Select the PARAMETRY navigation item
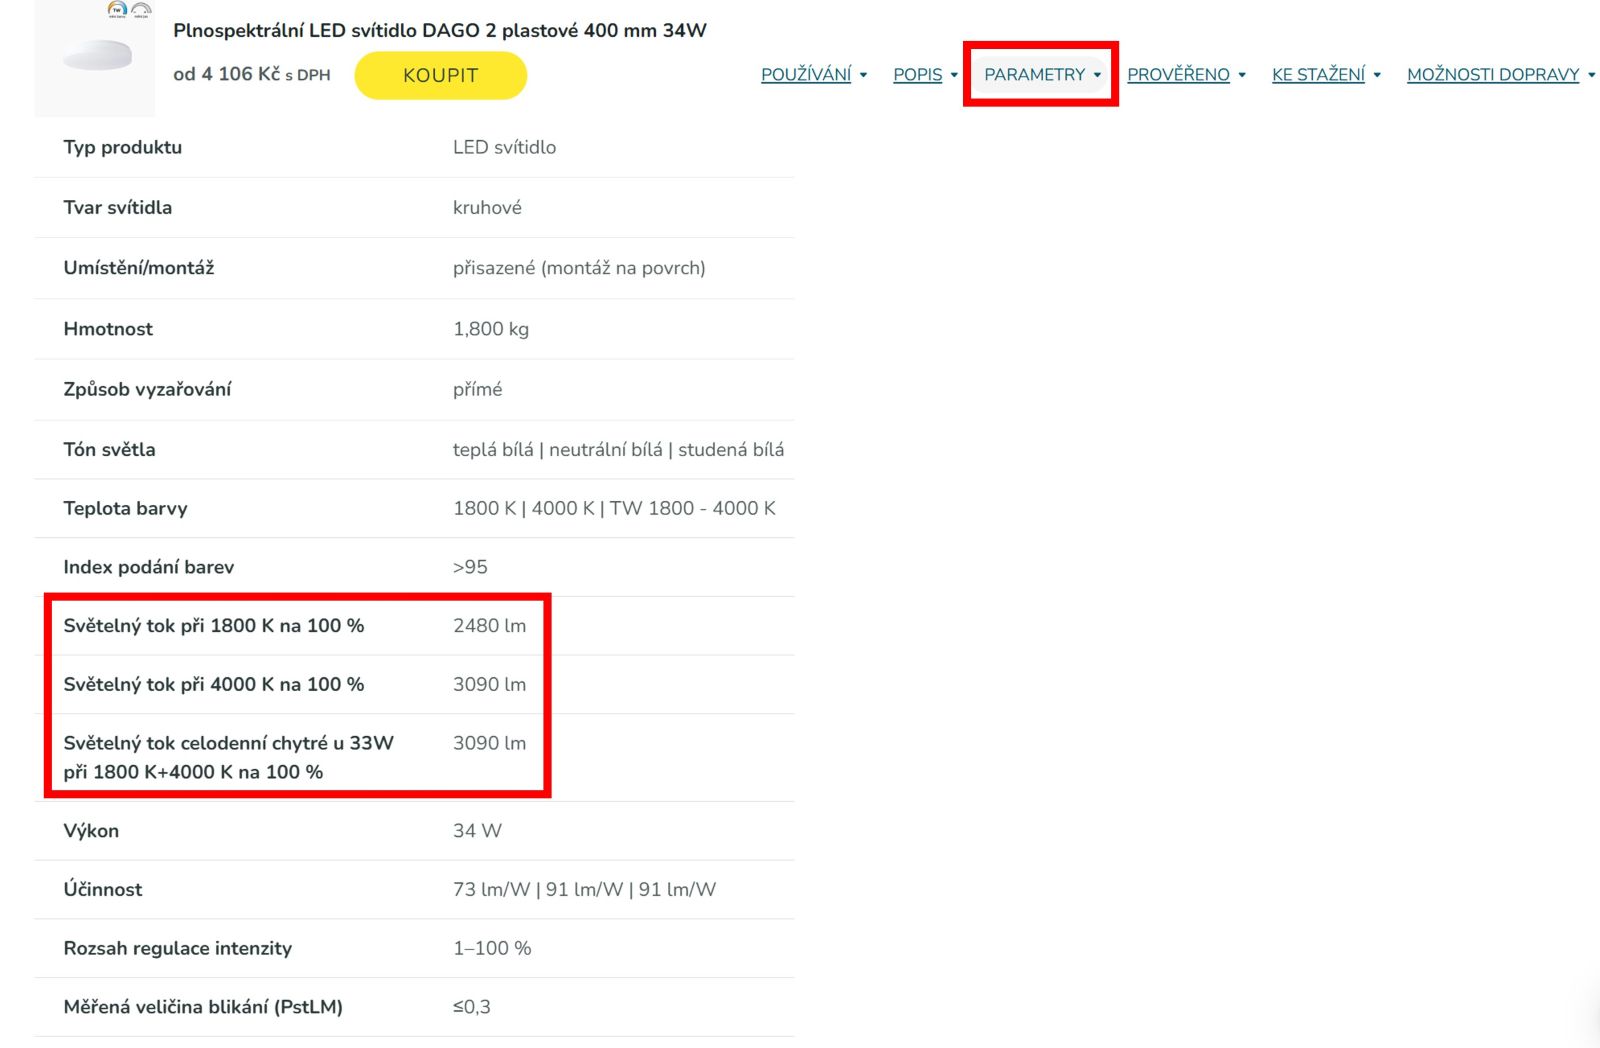The width and height of the screenshot is (1600, 1048). [x=1034, y=75]
